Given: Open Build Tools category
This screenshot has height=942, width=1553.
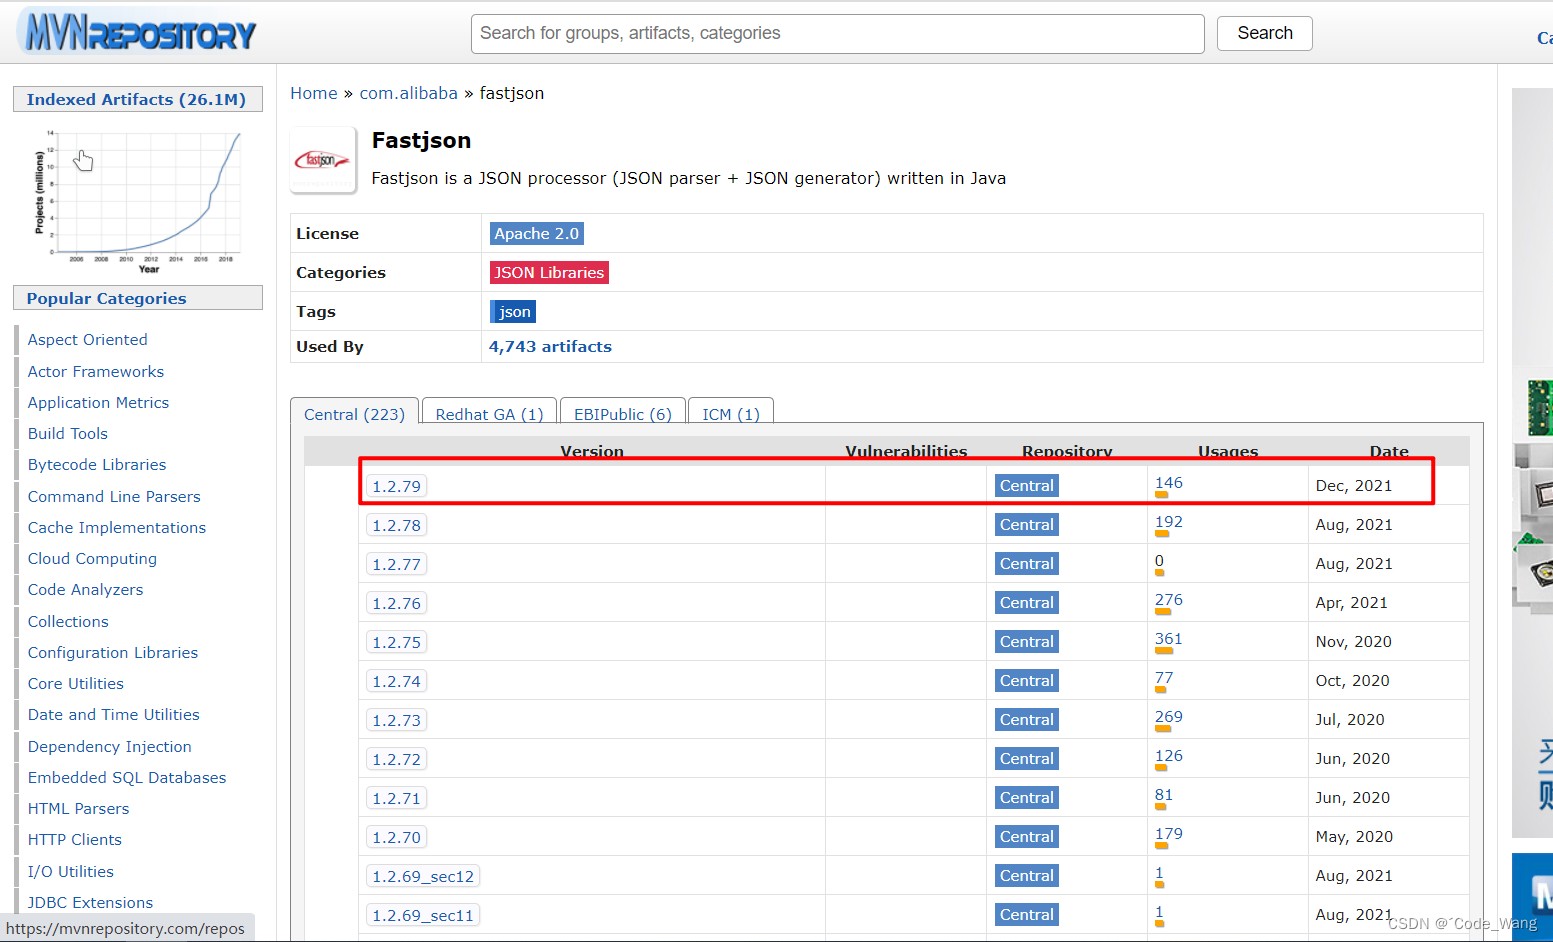Looking at the screenshot, I should click(67, 433).
